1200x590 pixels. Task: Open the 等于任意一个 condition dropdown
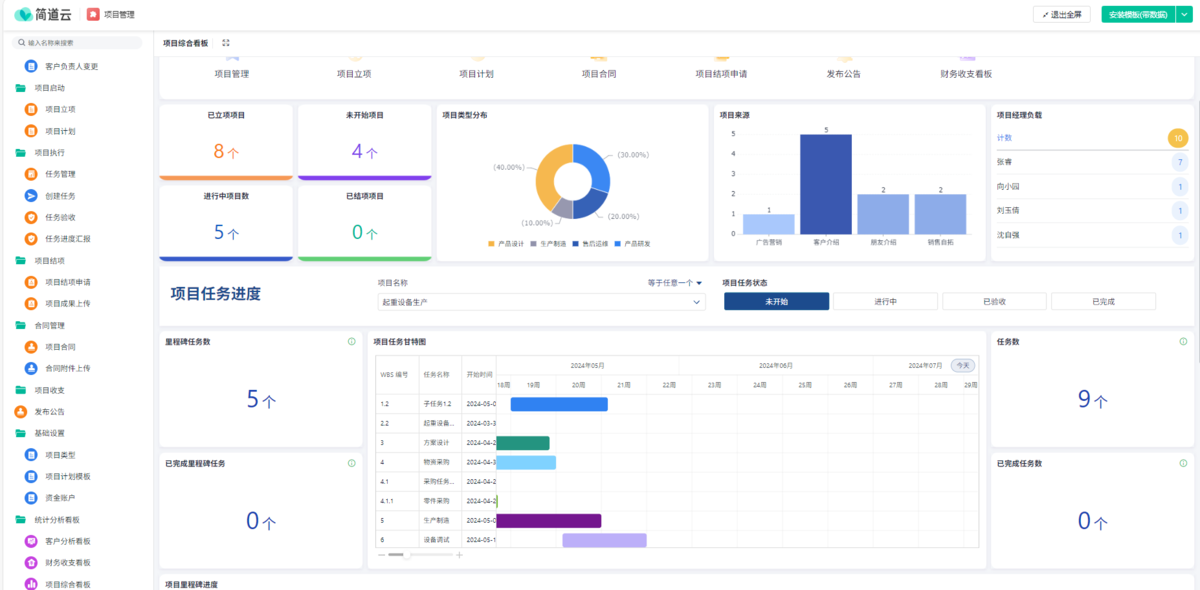675,283
